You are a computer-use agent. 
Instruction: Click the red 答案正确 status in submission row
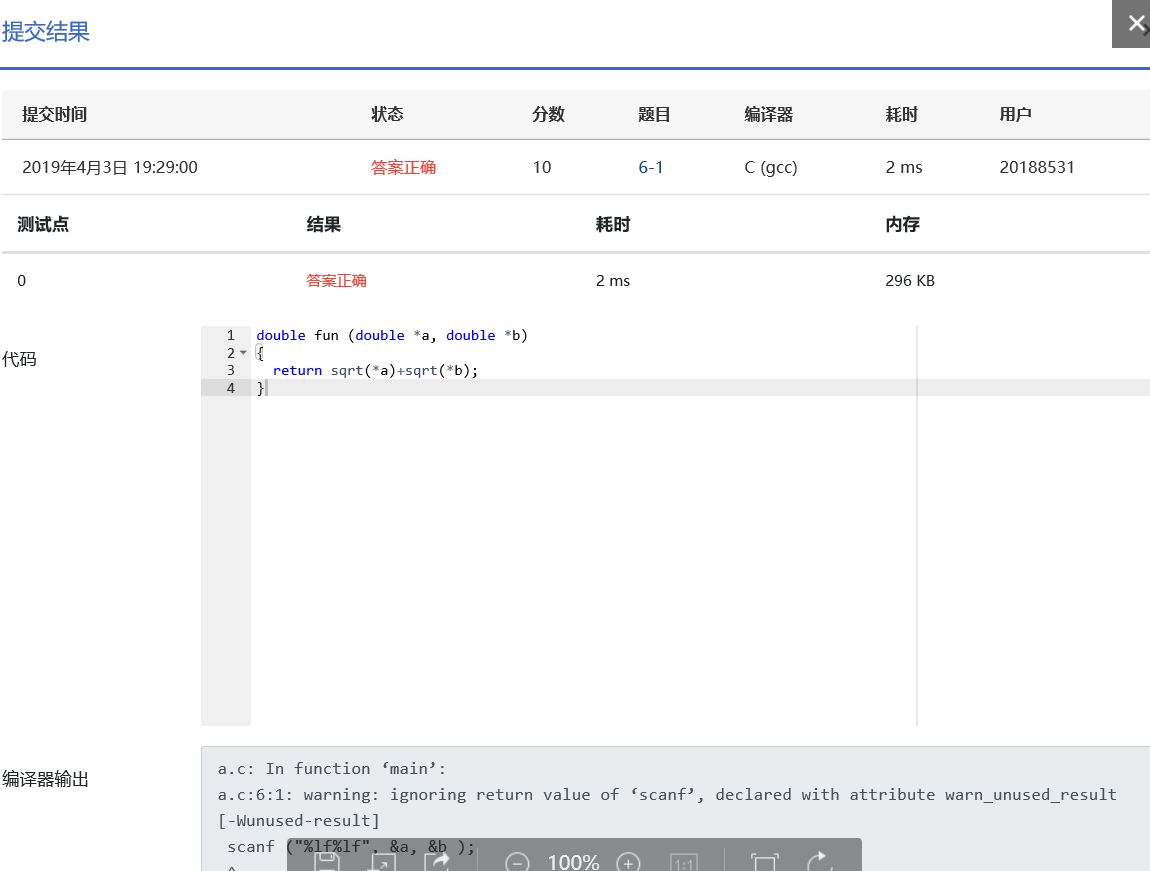point(403,167)
